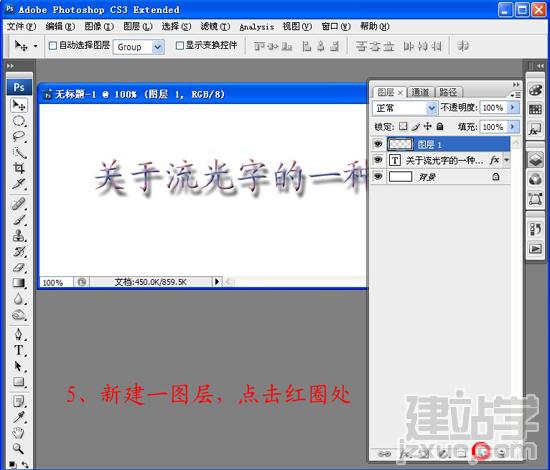Image resolution: width=550 pixels, height=470 pixels.
Task: Open the Group auto-select dropdown
Action: coord(158,47)
